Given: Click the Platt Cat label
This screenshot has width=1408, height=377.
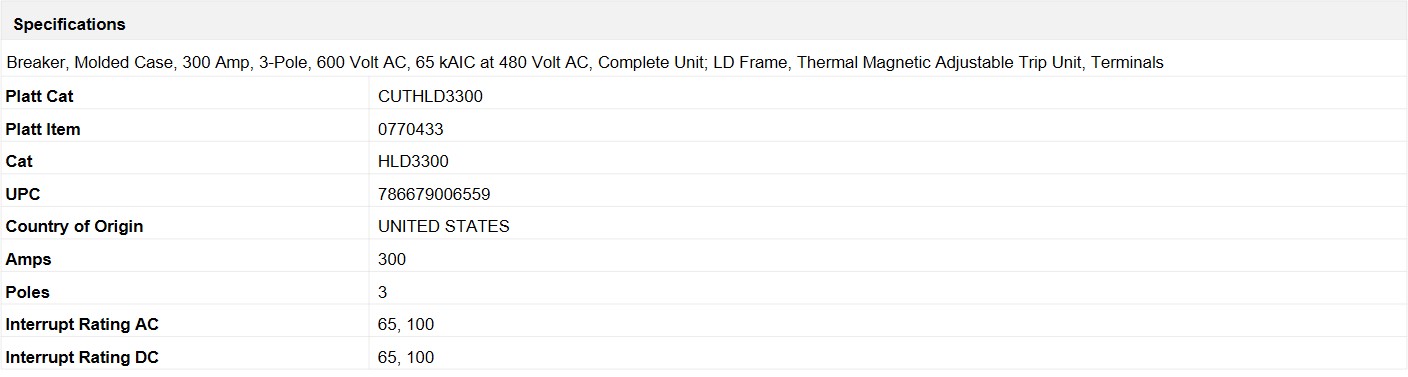Looking at the screenshot, I should click(x=39, y=97).
